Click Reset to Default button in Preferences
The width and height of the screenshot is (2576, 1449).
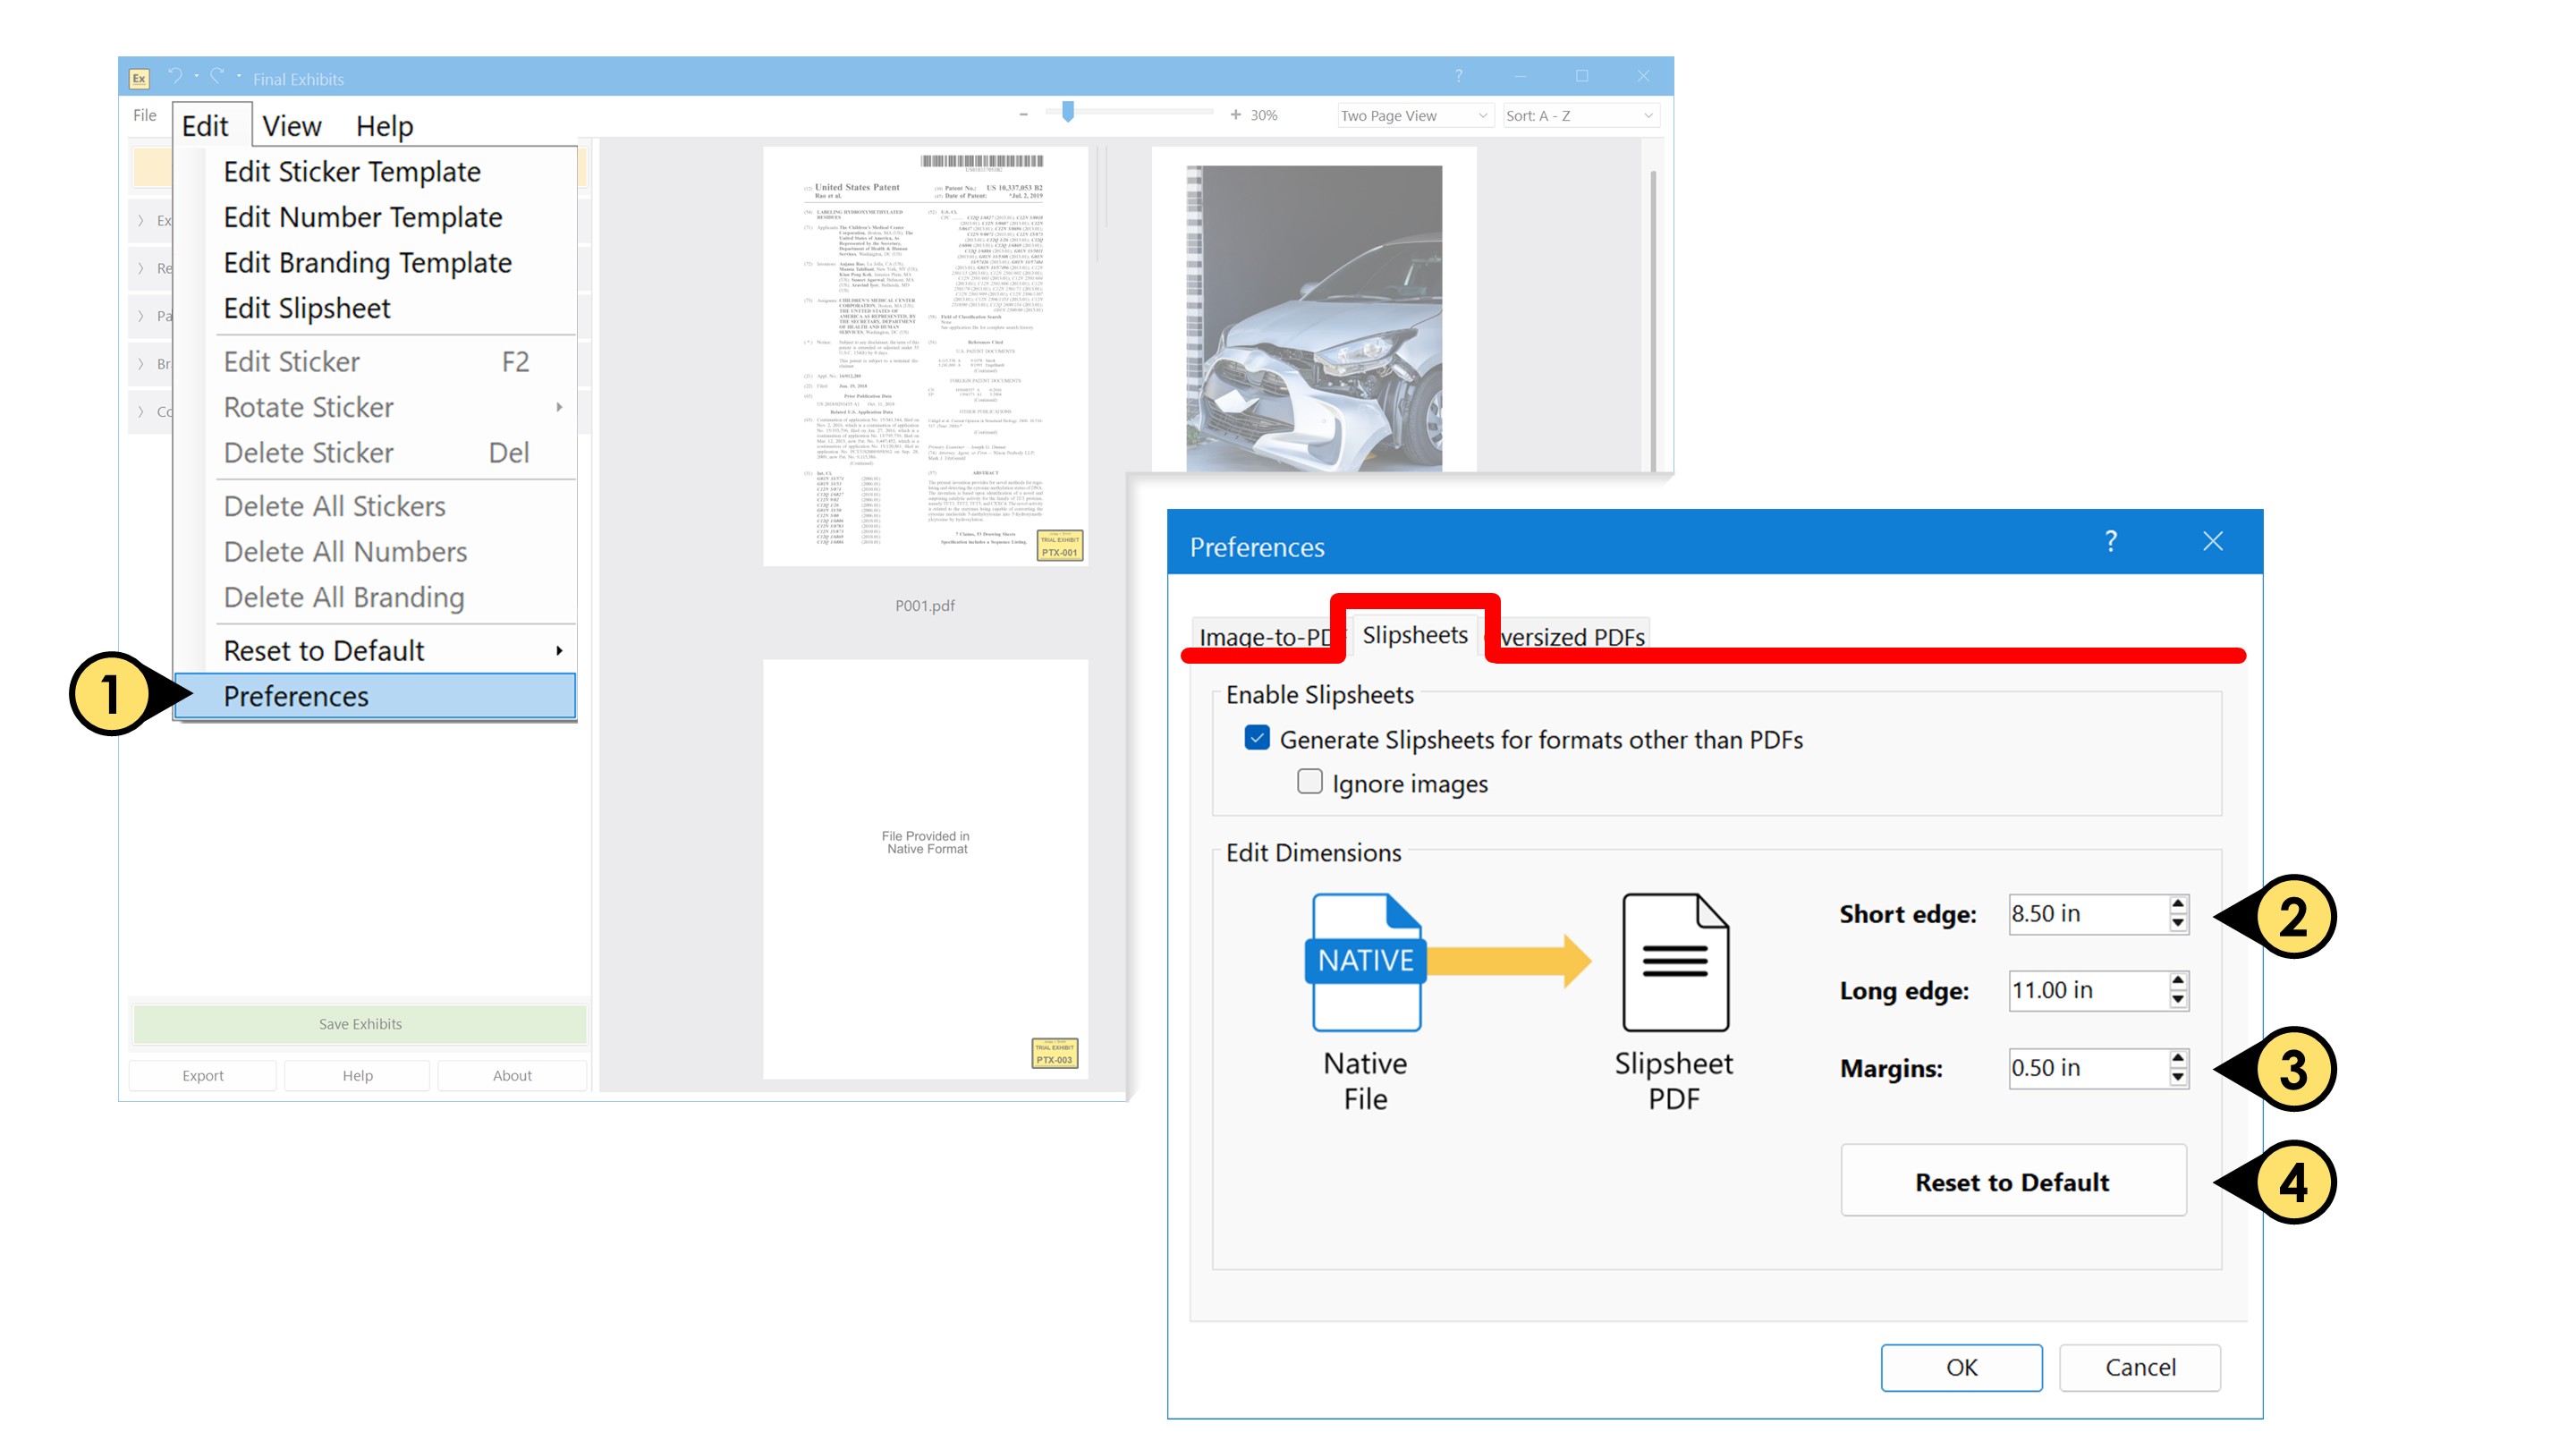[x=2013, y=1182]
